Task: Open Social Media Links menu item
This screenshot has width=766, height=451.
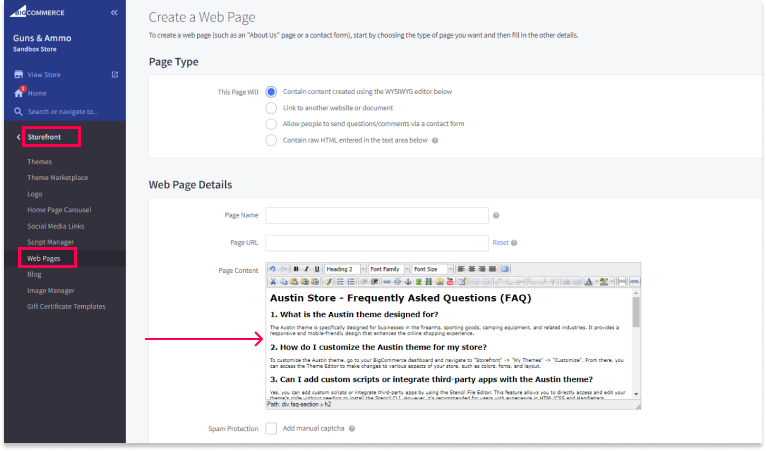Action: coord(56,226)
